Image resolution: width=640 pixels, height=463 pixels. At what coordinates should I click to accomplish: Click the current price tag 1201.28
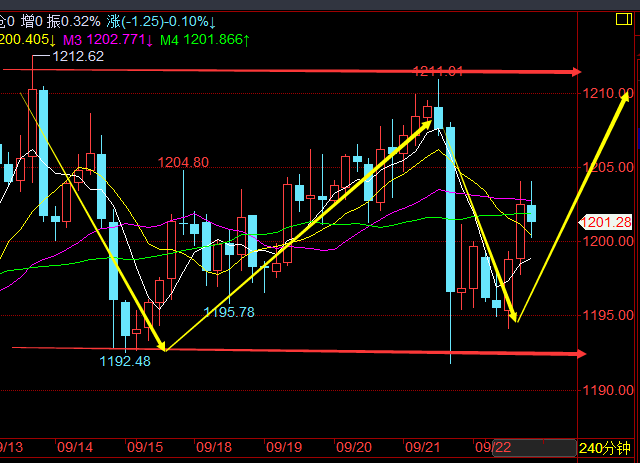tap(606, 222)
